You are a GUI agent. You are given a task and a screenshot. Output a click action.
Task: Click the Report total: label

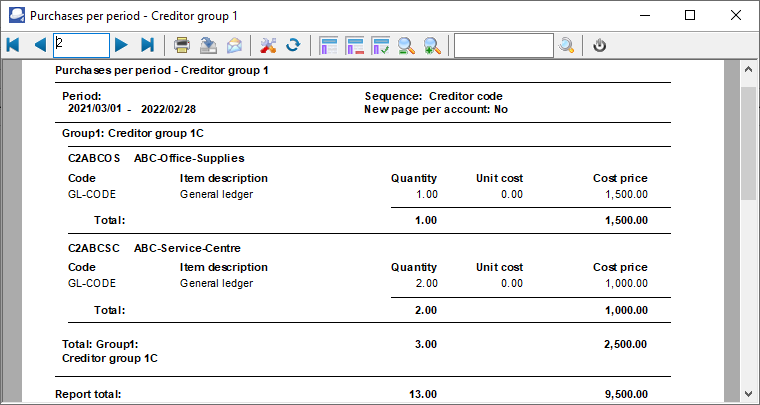[88, 394]
